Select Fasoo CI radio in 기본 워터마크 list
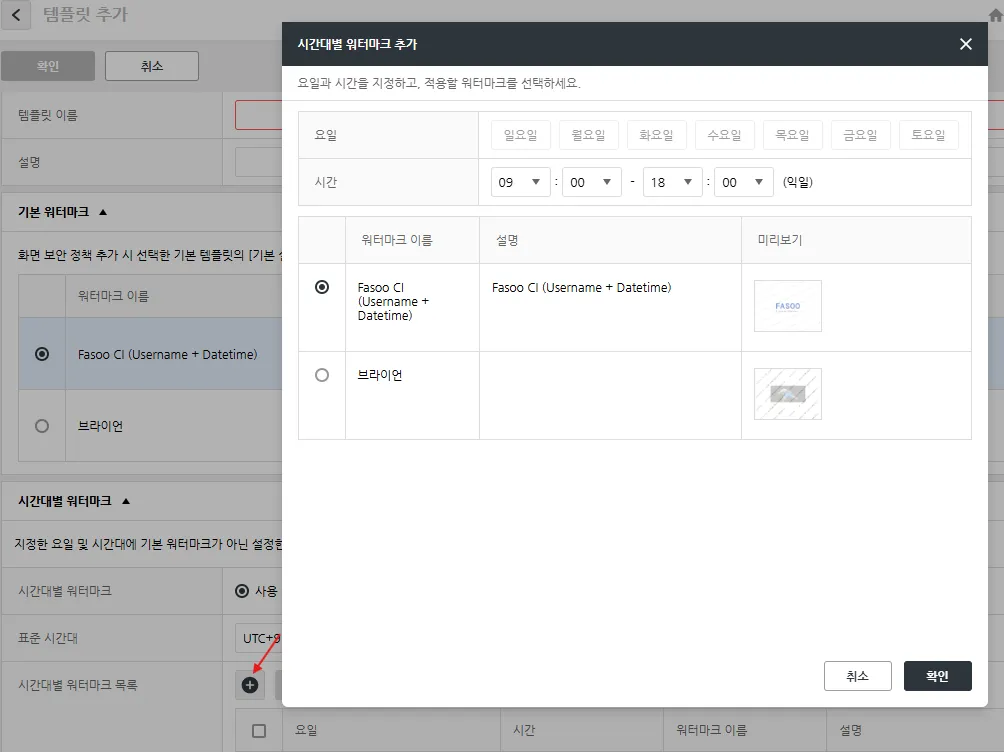Screen dimensions: 1004x752 (x=42, y=354)
